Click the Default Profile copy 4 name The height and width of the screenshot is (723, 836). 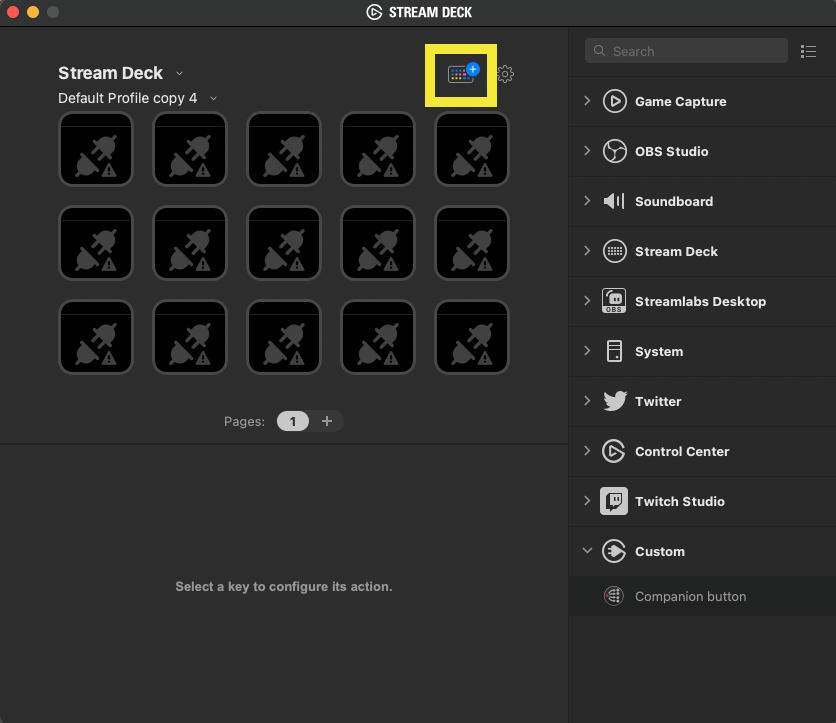click(x=127, y=98)
